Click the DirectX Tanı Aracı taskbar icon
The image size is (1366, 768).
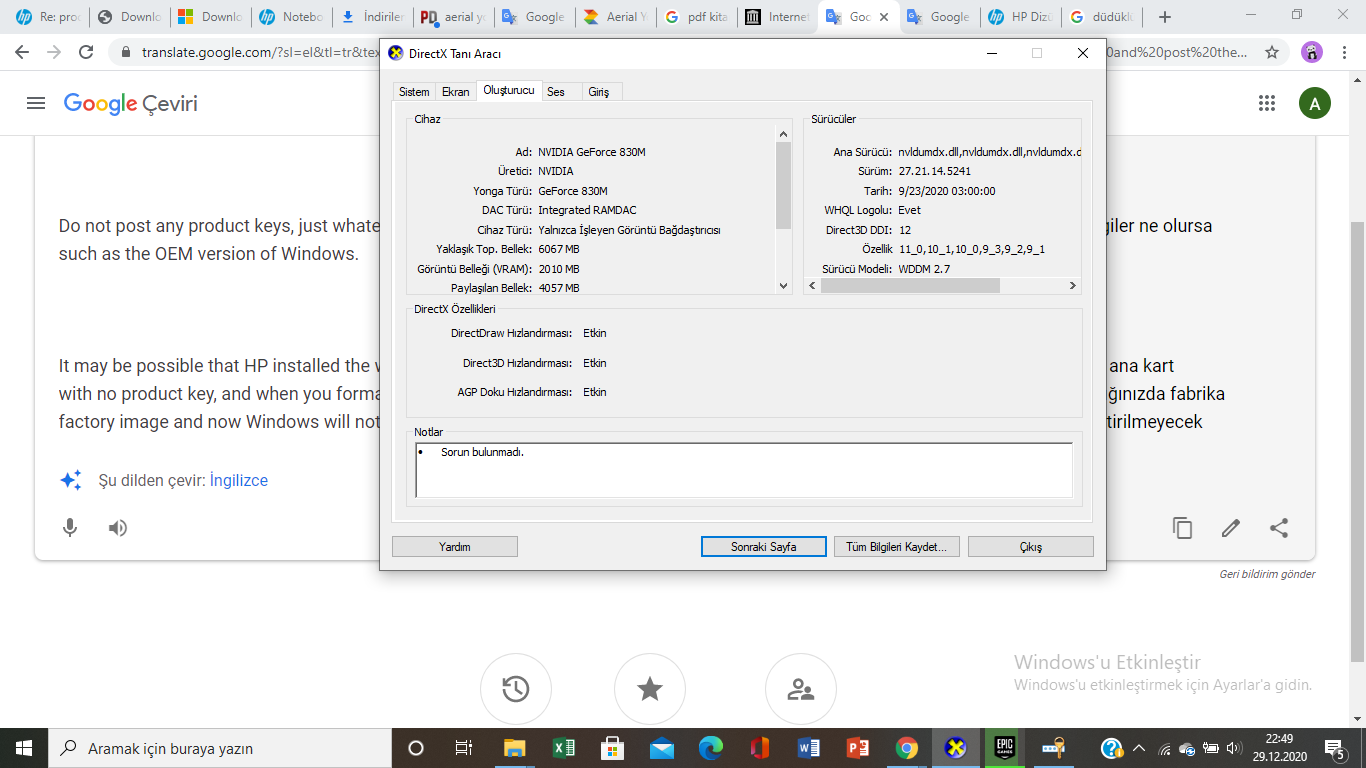(x=955, y=747)
